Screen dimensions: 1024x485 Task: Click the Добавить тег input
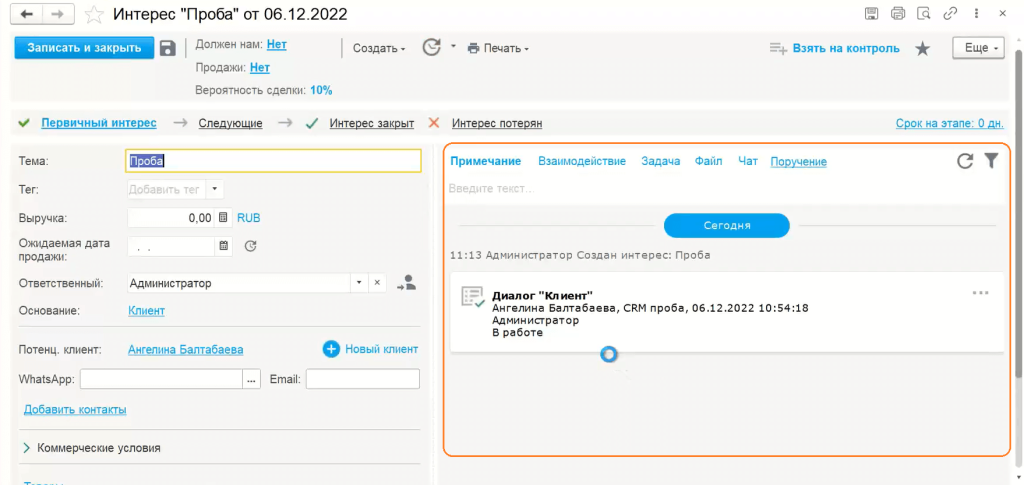coord(167,189)
